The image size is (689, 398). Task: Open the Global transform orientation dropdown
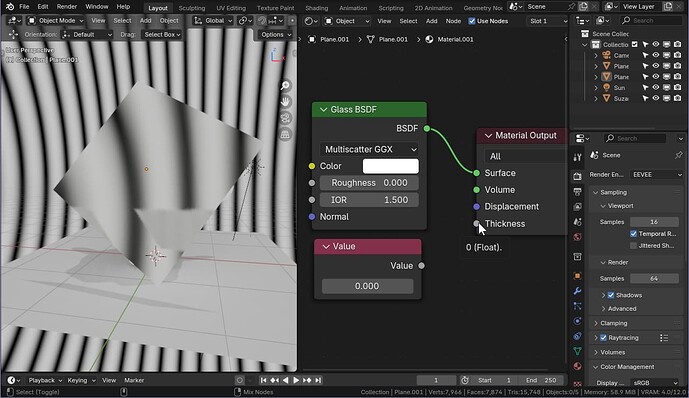(x=213, y=21)
